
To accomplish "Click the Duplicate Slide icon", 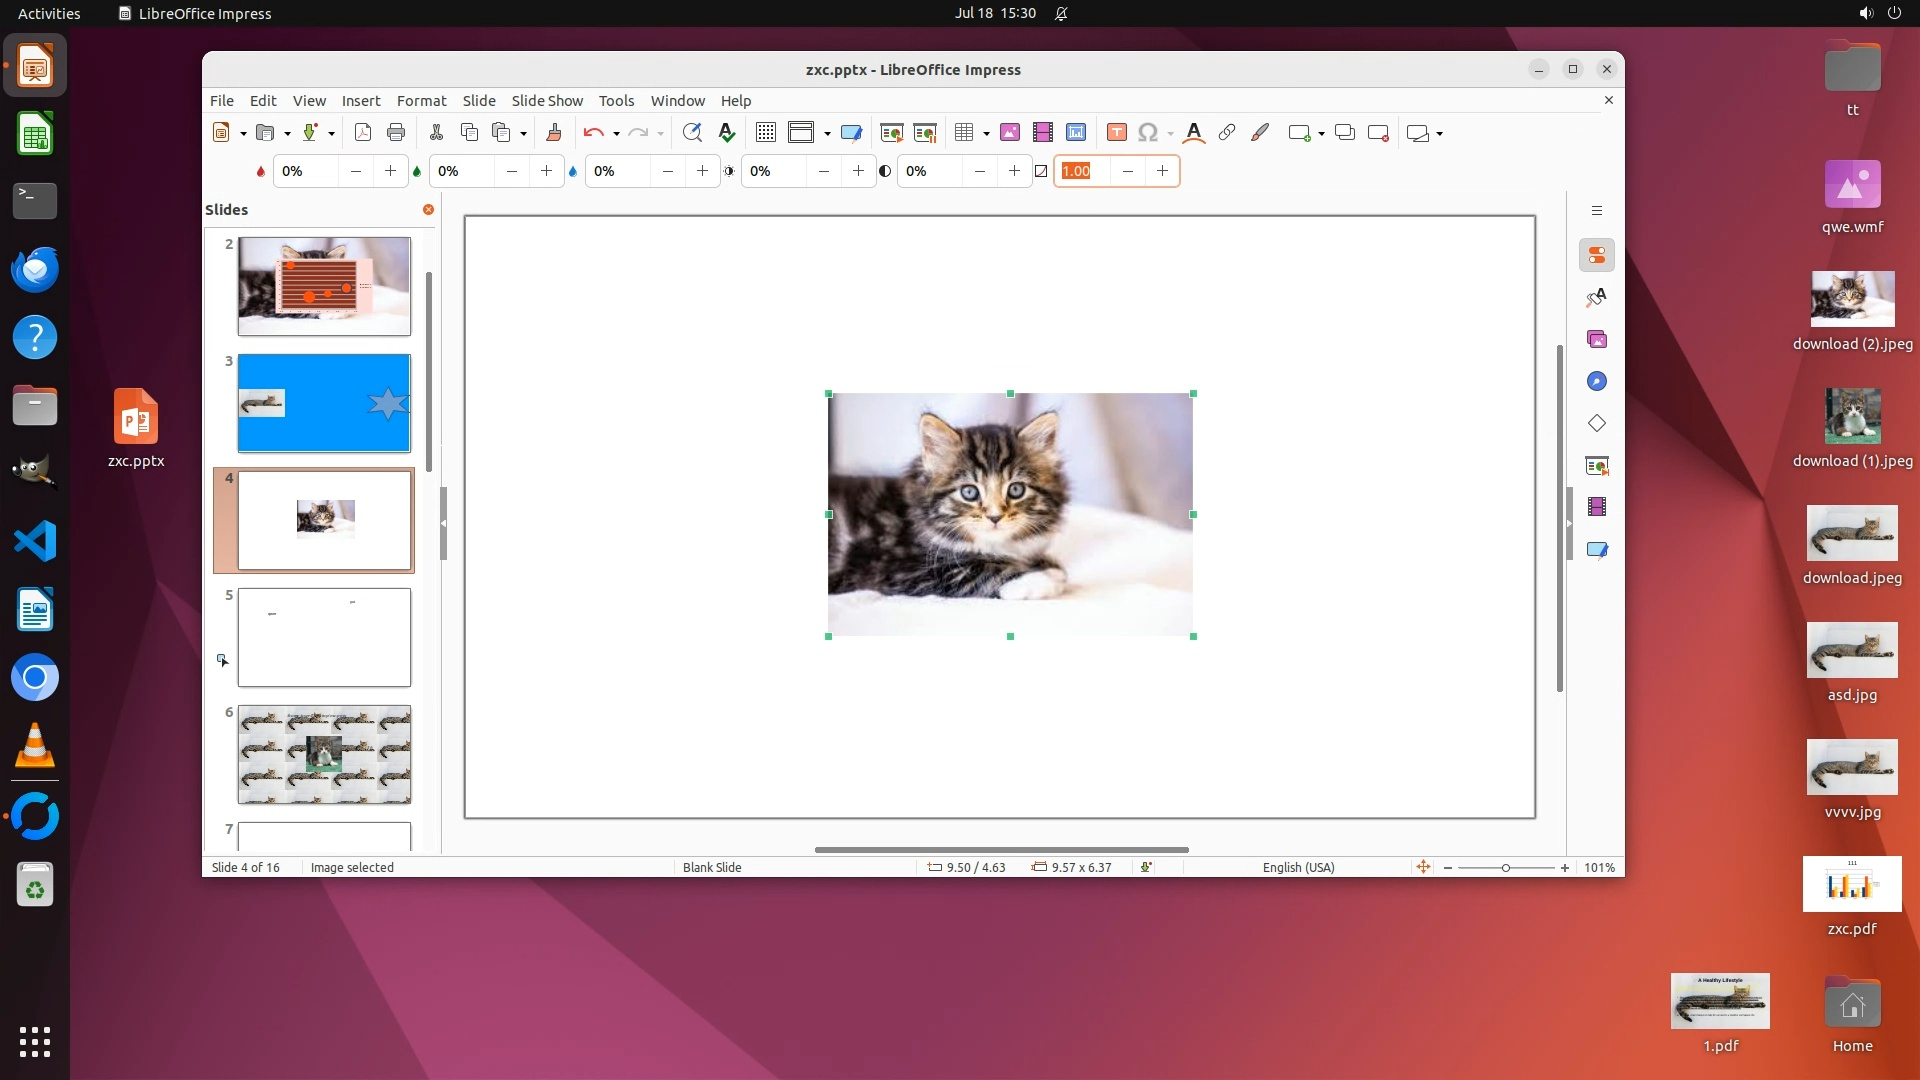I will (1345, 133).
